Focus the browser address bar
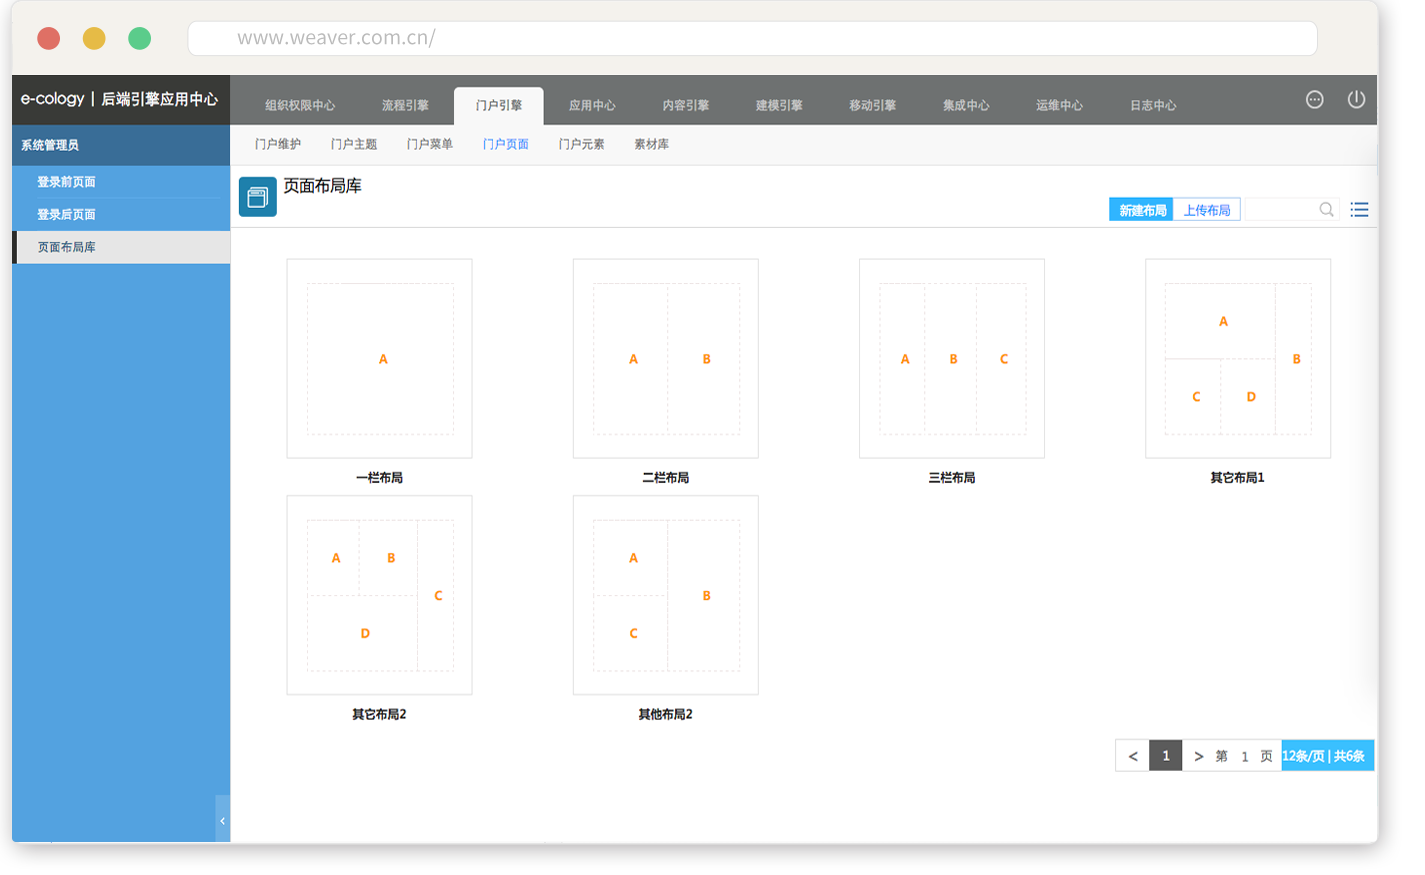This screenshot has width=1425, height=875. (752, 38)
